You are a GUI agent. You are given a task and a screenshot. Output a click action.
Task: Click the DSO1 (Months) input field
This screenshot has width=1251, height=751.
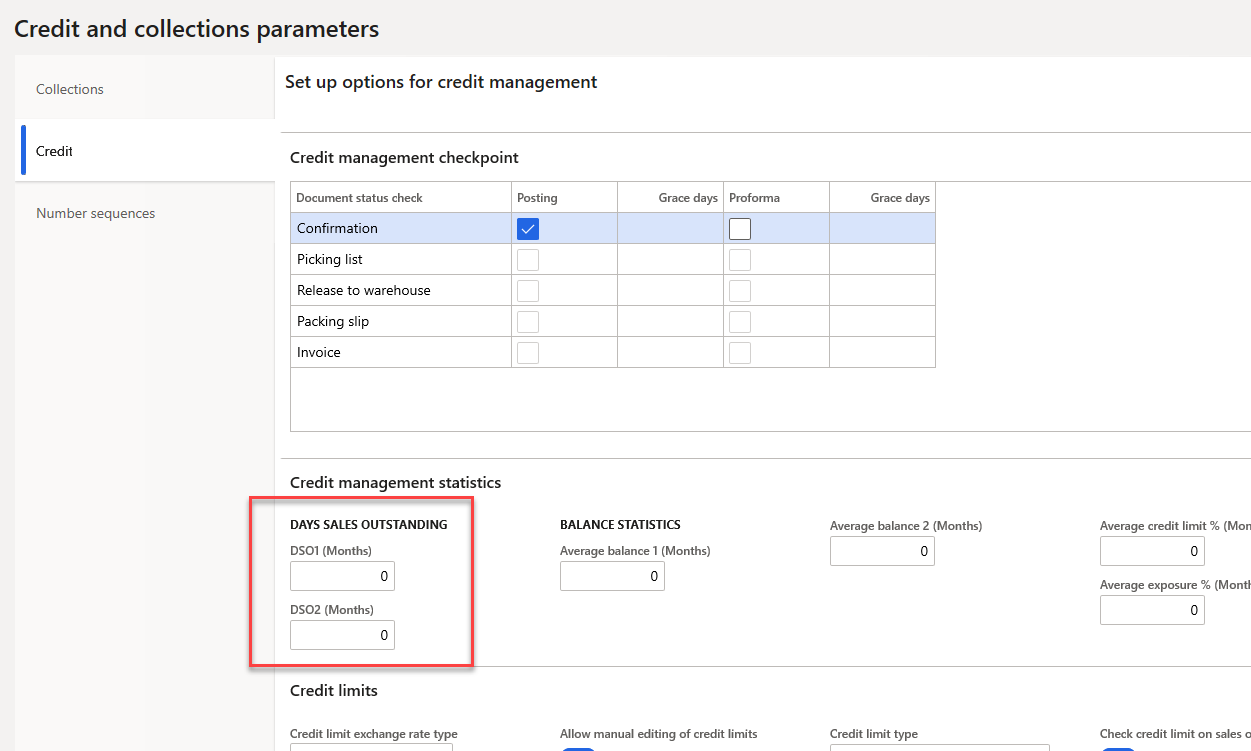pos(342,576)
